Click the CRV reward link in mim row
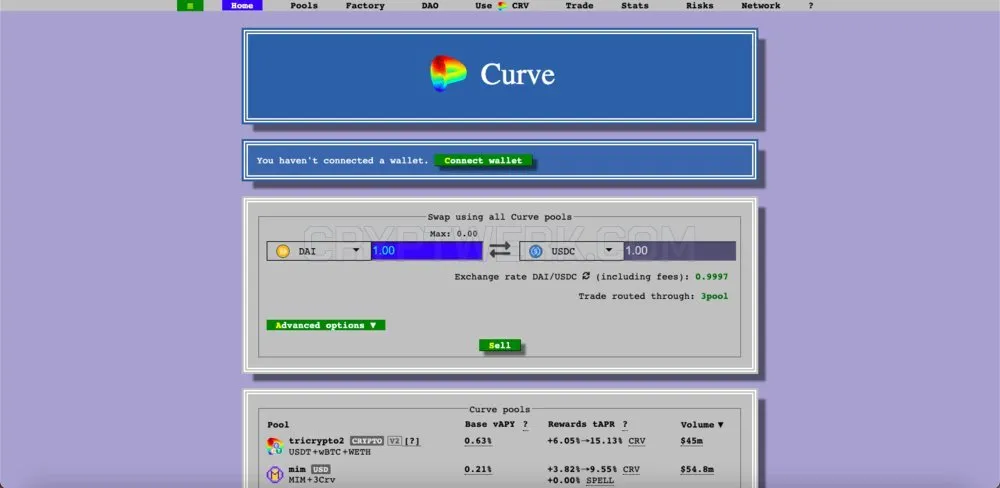 coord(631,469)
